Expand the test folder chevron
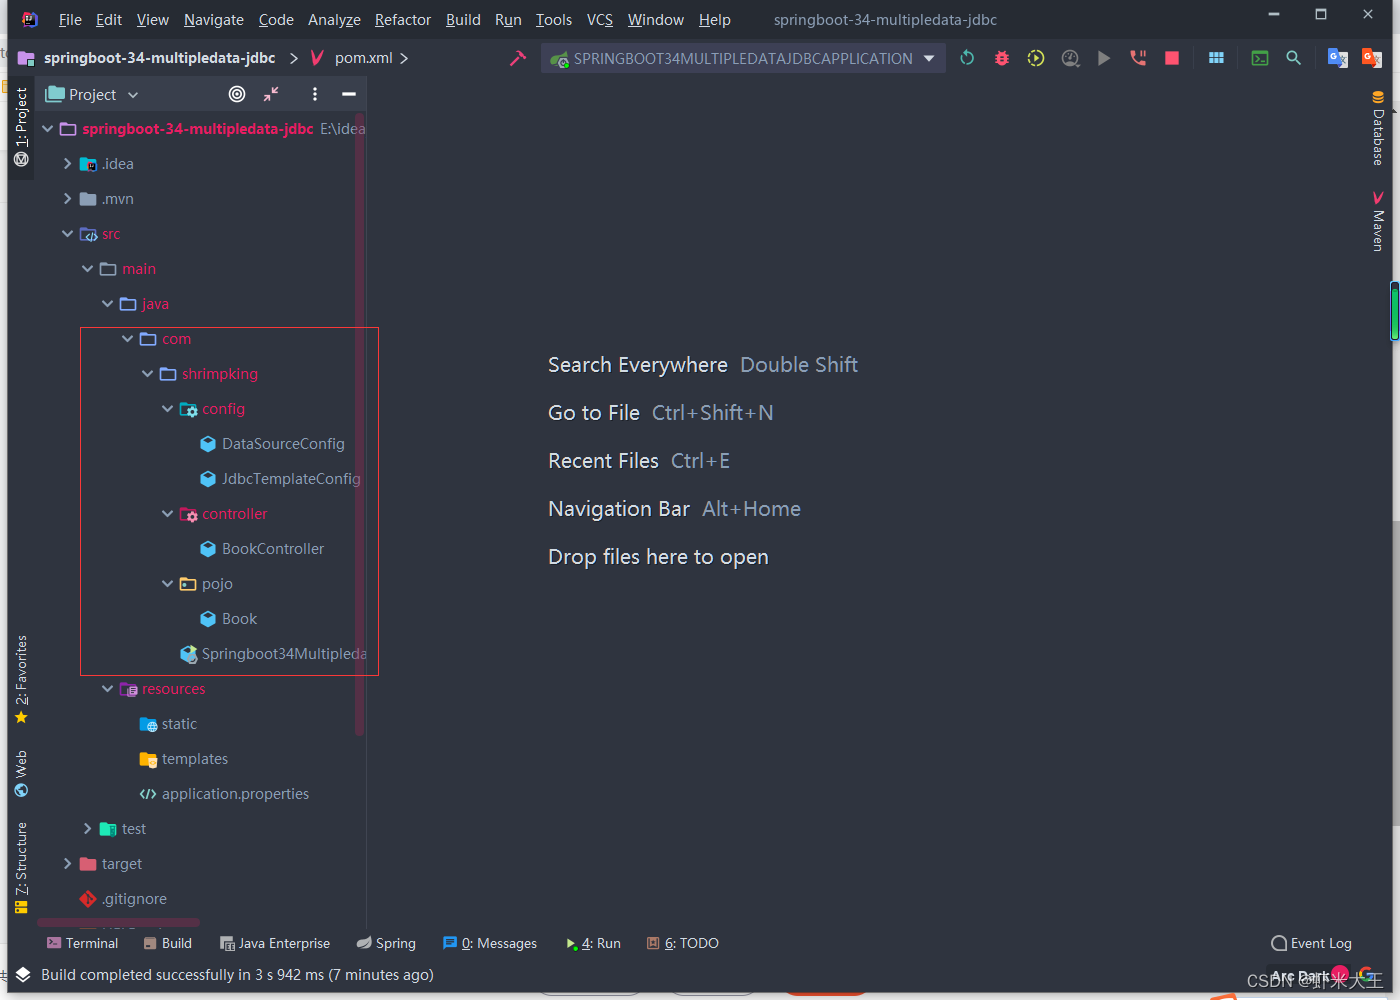The width and height of the screenshot is (1400, 1000). [x=87, y=828]
